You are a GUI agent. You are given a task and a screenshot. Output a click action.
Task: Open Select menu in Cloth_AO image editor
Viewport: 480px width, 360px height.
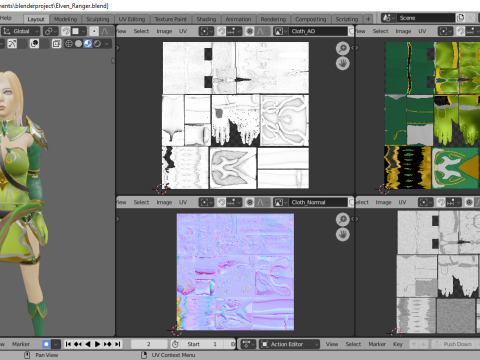(x=141, y=31)
